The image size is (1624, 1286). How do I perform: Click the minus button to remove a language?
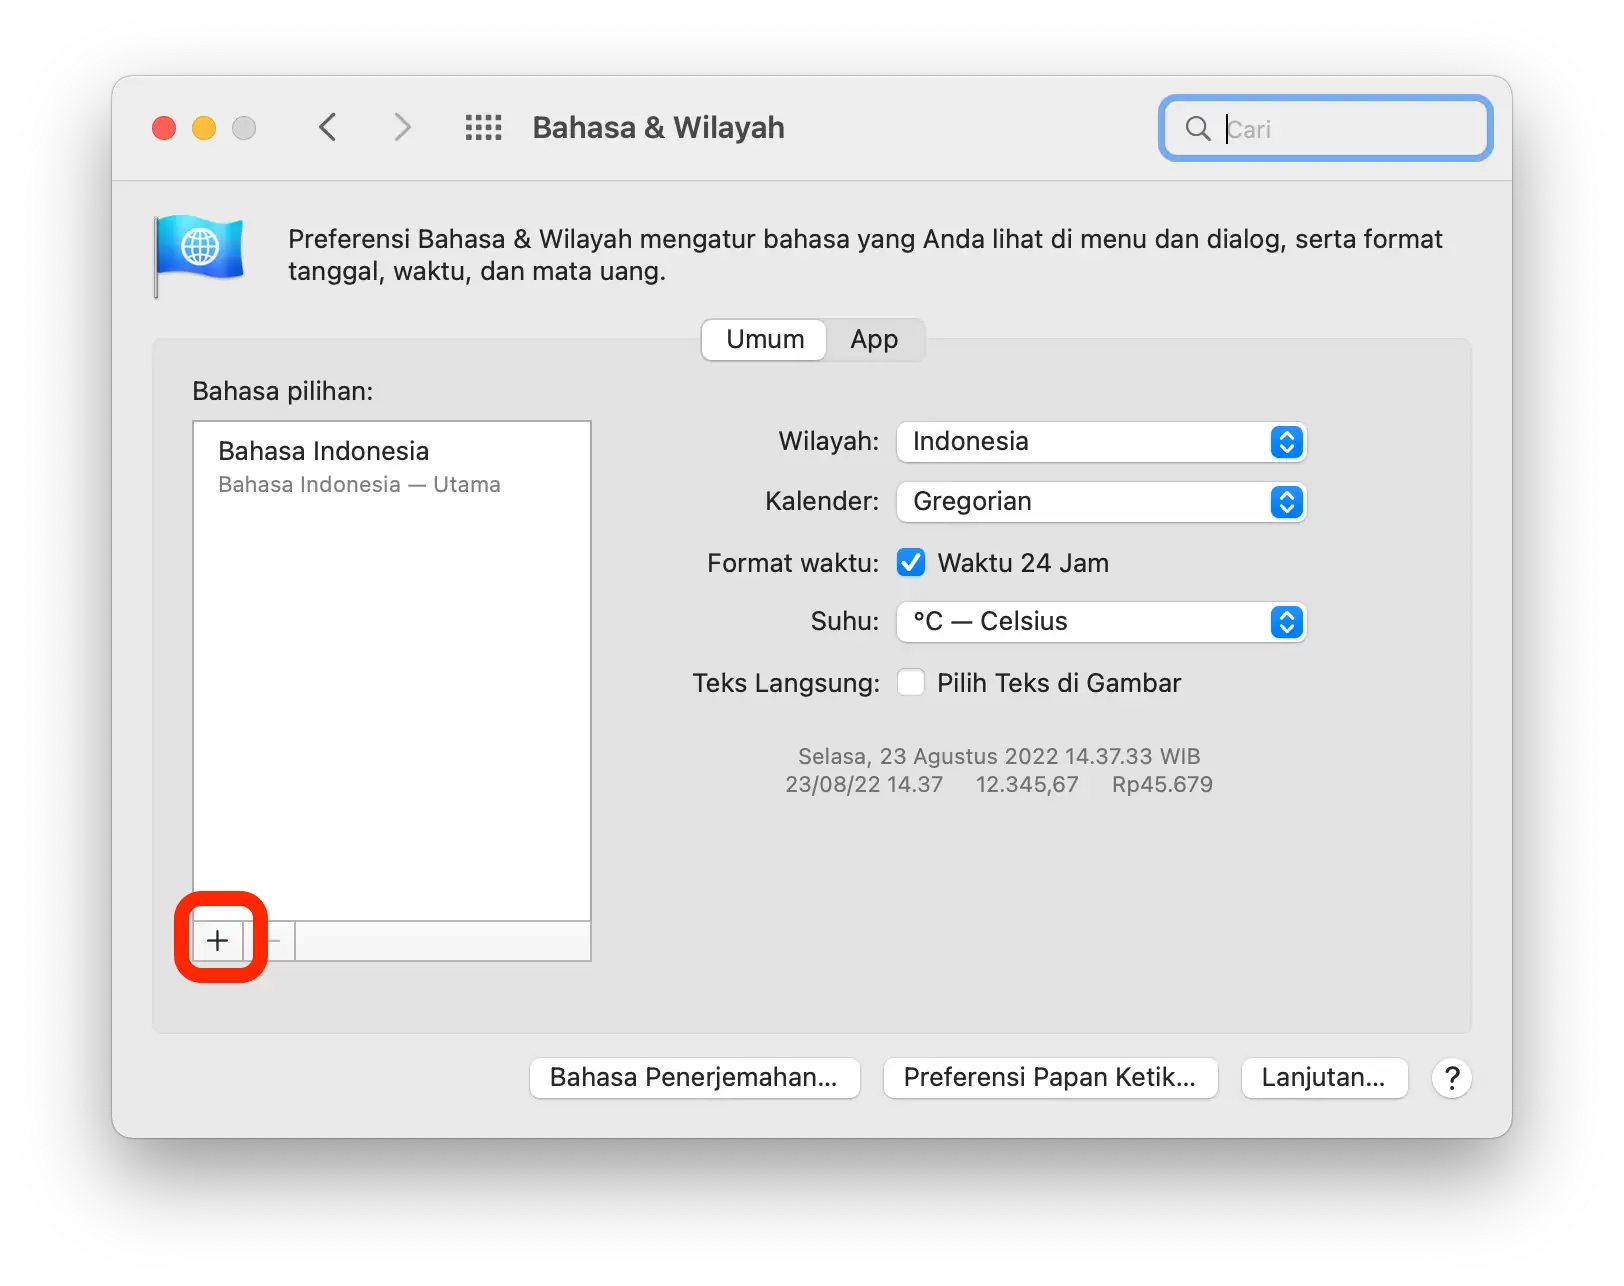[x=273, y=940]
